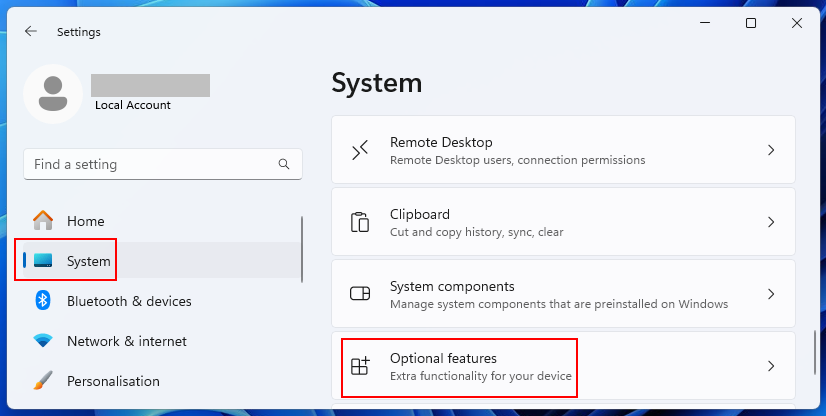Click the Optional features icon

coord(360,366)
